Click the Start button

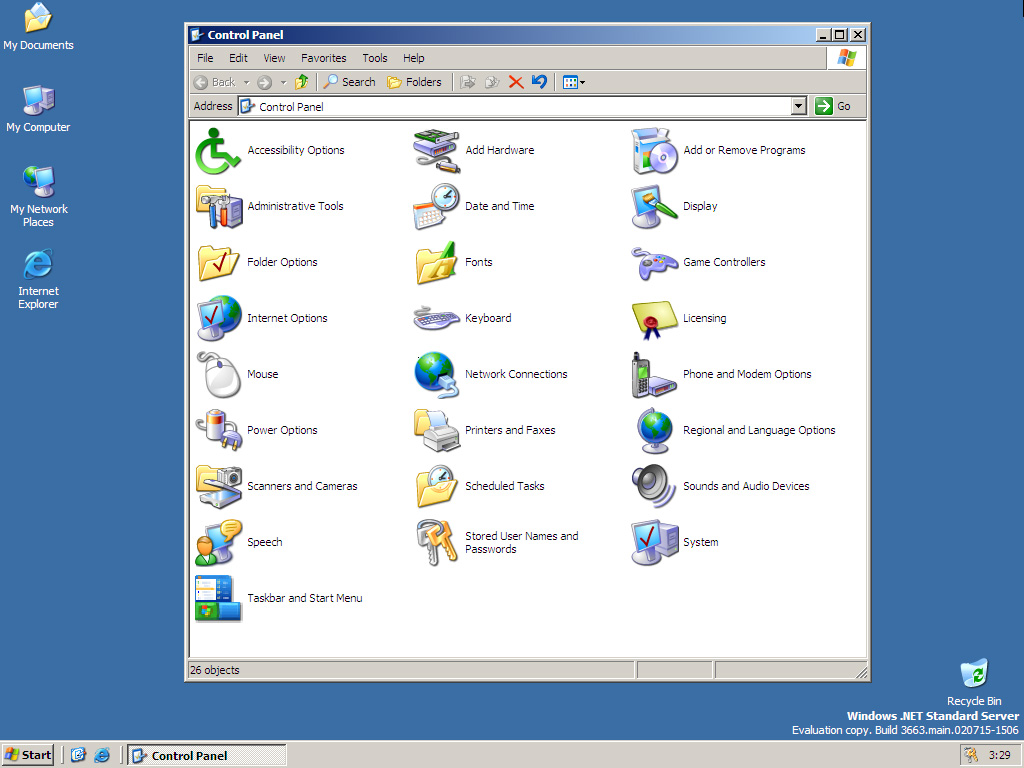pos(28,755)
